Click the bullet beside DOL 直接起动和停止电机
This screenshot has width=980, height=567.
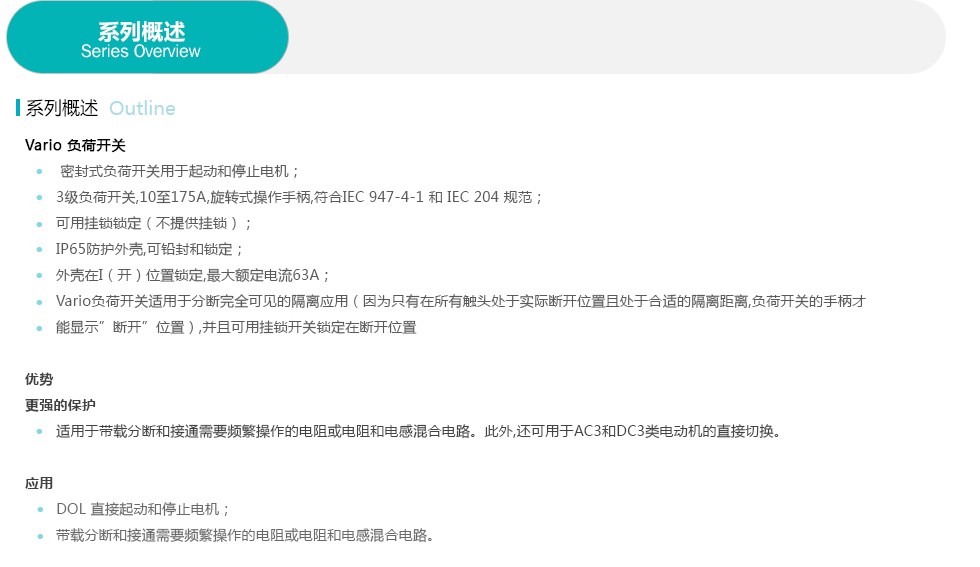(x=40, y=510)
